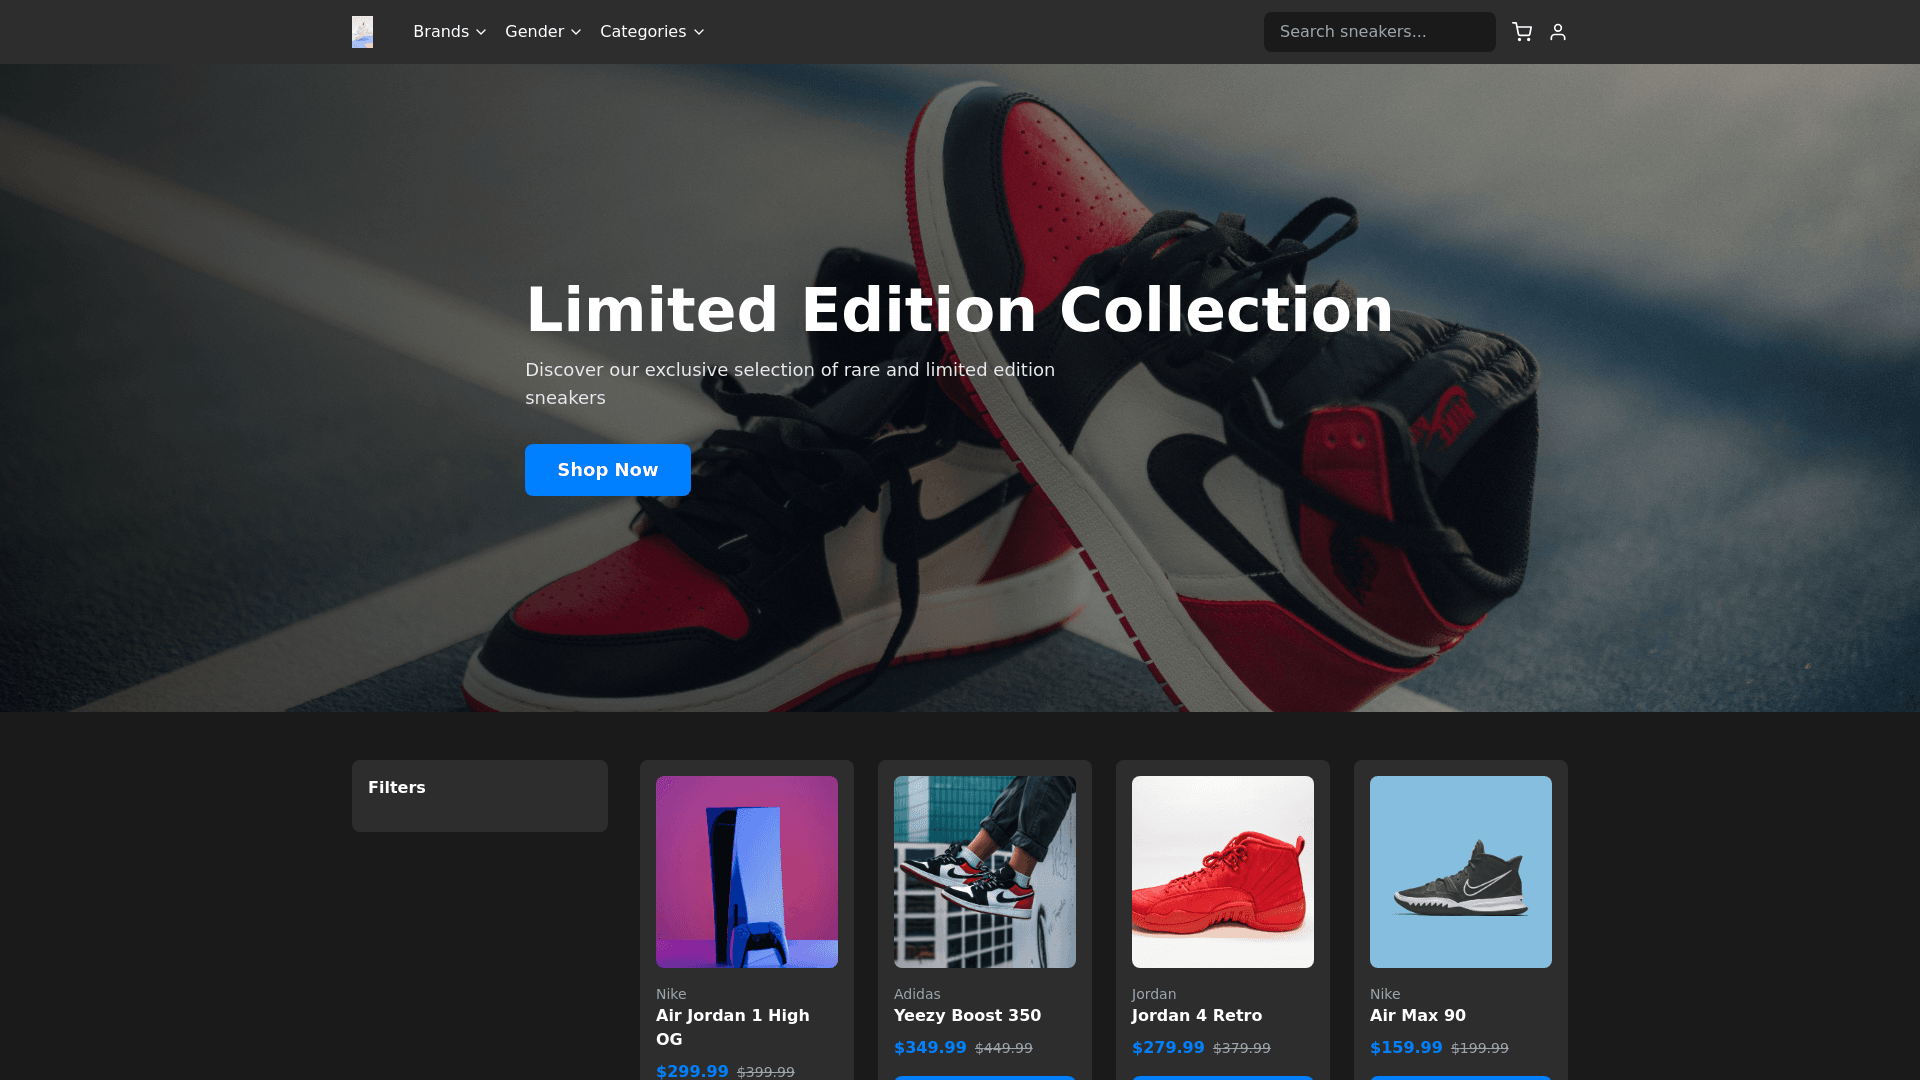Image resolution: width=1920 pixels, height=1080 pixels.
Task: Click the site logo icon
Action: (x=362, y=32)
